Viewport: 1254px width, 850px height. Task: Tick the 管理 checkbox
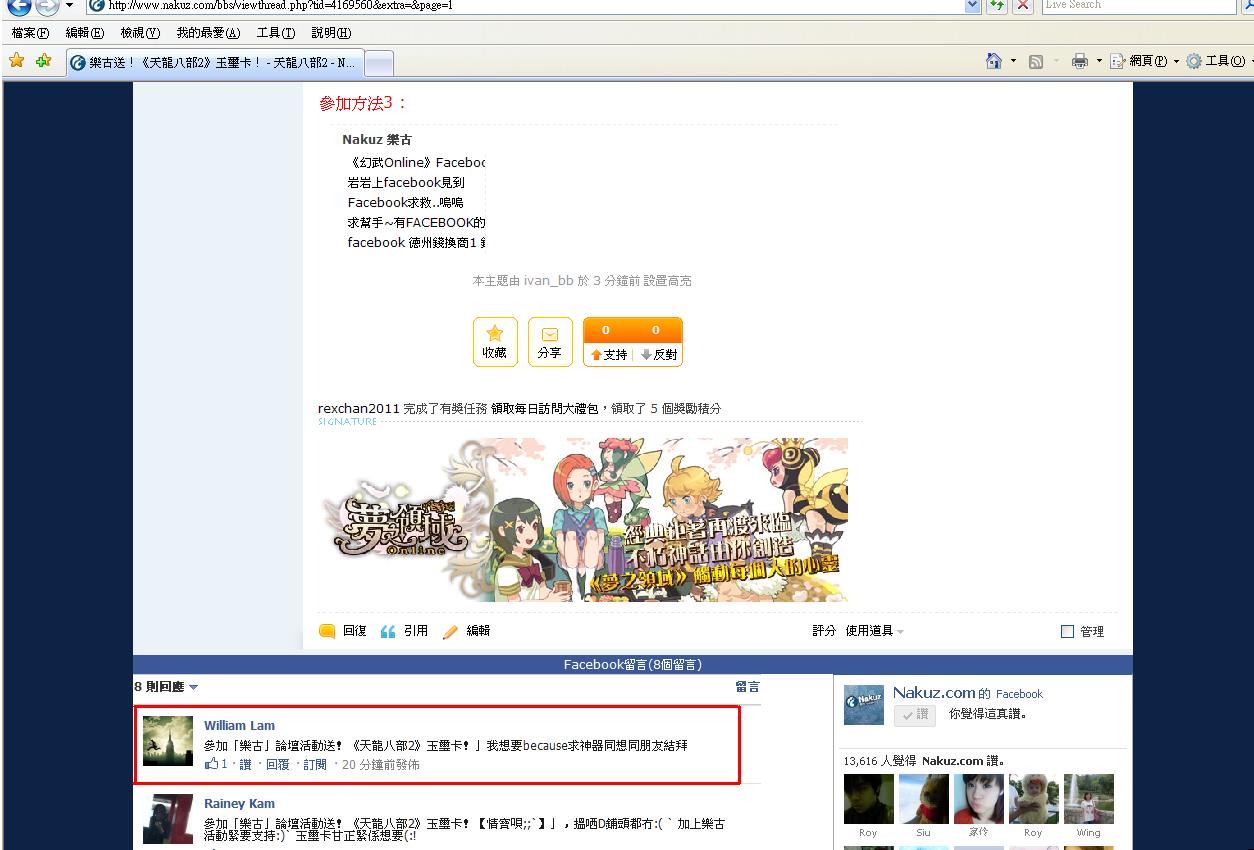(1067, 632)
